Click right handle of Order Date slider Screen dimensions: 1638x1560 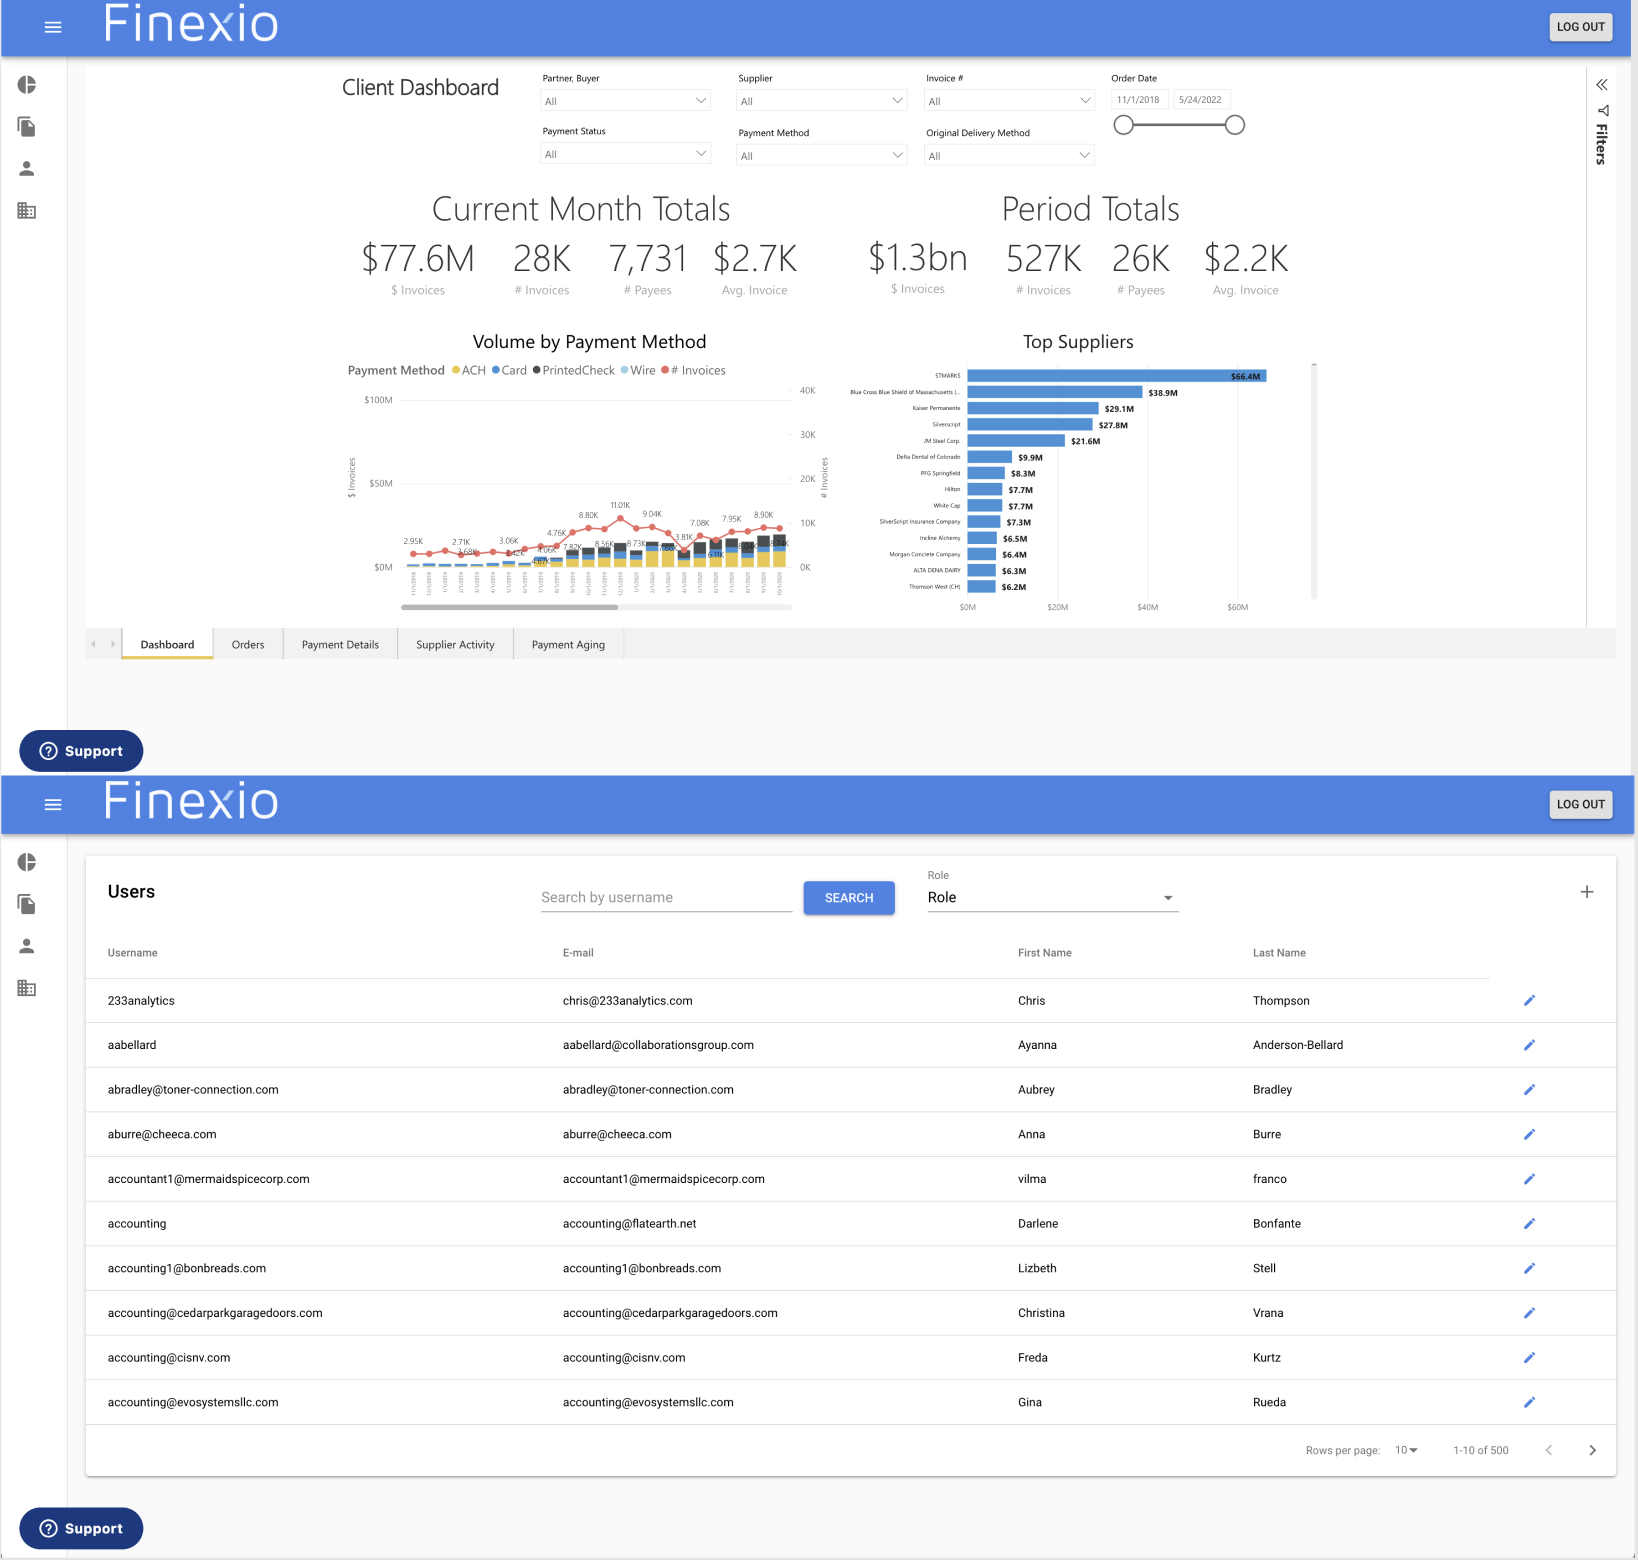tap(1235, 125)
